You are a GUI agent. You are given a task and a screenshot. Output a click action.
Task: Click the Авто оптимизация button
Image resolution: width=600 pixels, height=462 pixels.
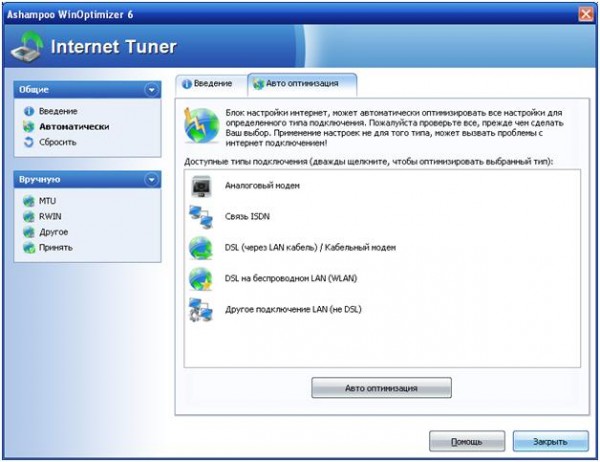click(382, 388)
